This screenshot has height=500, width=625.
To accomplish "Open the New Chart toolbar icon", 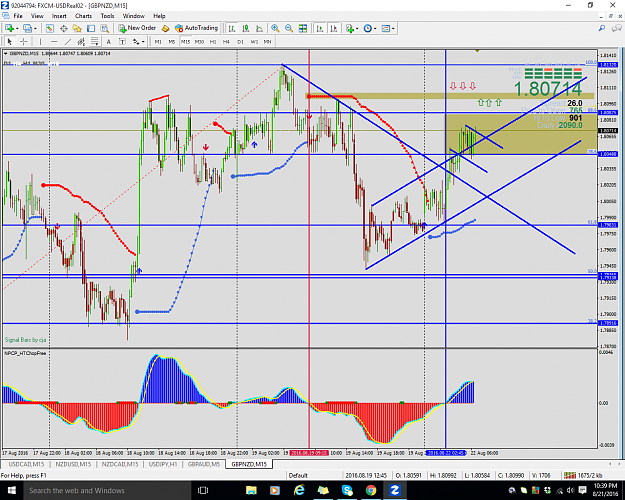I will [9, 28].
